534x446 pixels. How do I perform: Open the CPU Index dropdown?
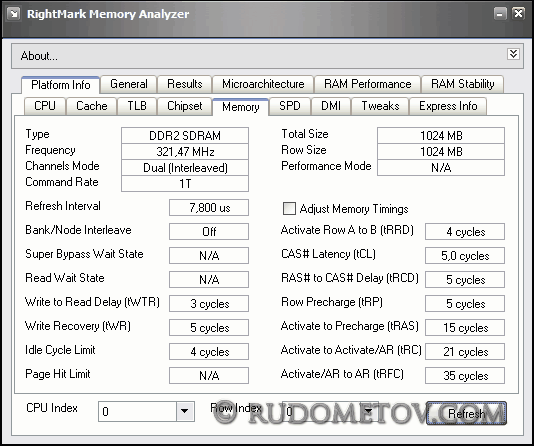[185, 411]
